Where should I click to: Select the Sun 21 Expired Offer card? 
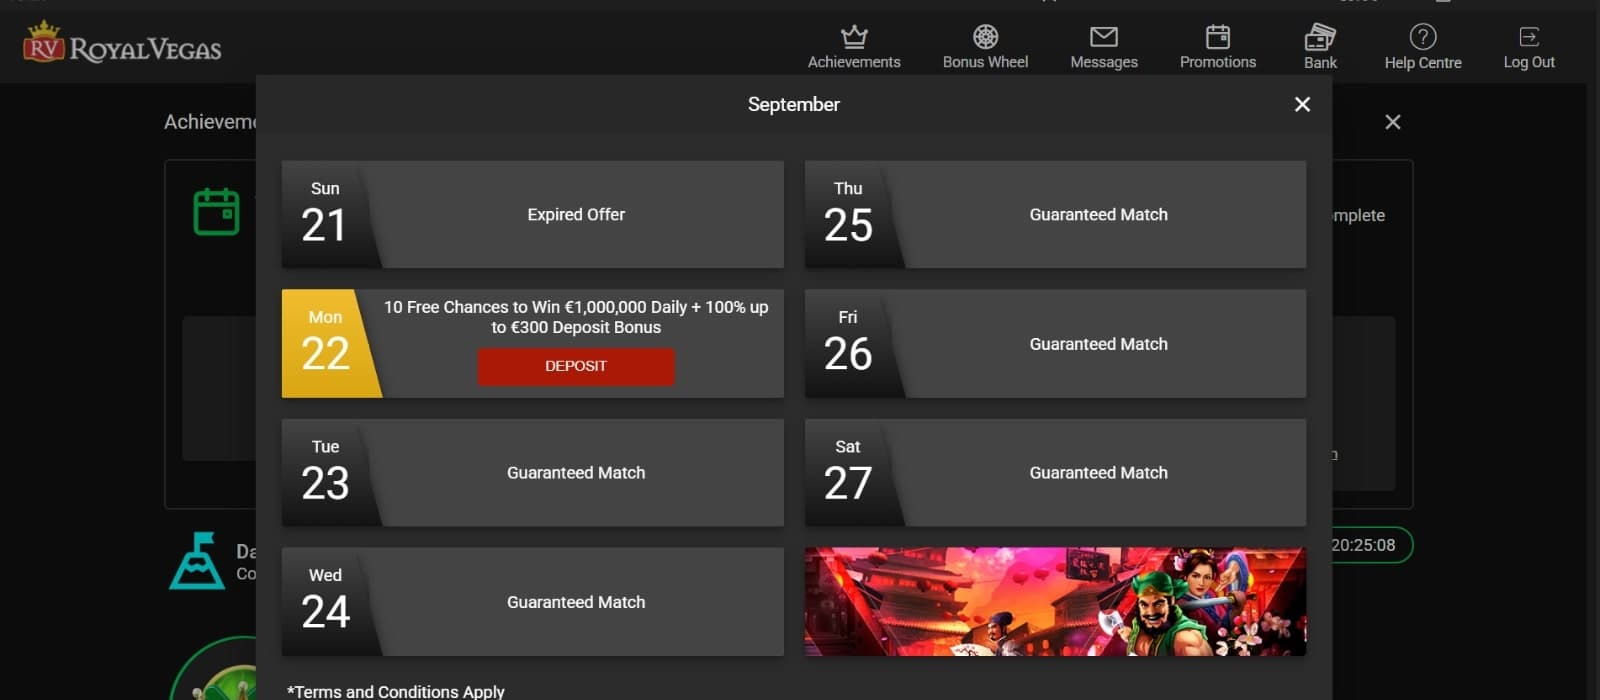[533, 214]
